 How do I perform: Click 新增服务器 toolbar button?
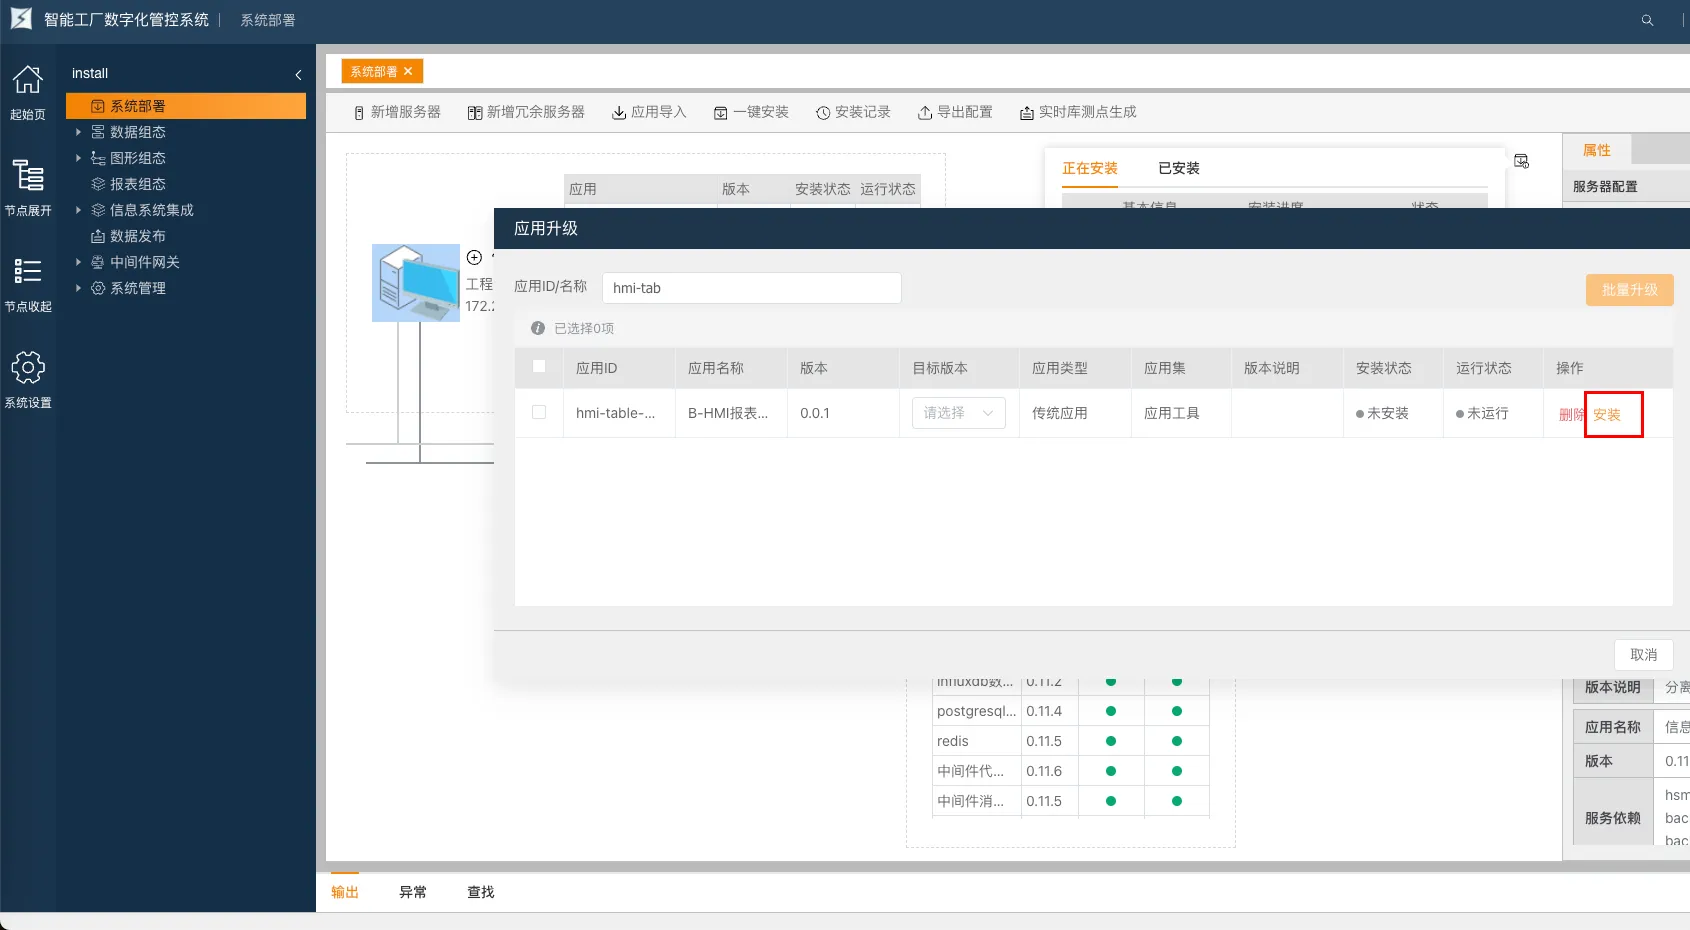point(397,112)
